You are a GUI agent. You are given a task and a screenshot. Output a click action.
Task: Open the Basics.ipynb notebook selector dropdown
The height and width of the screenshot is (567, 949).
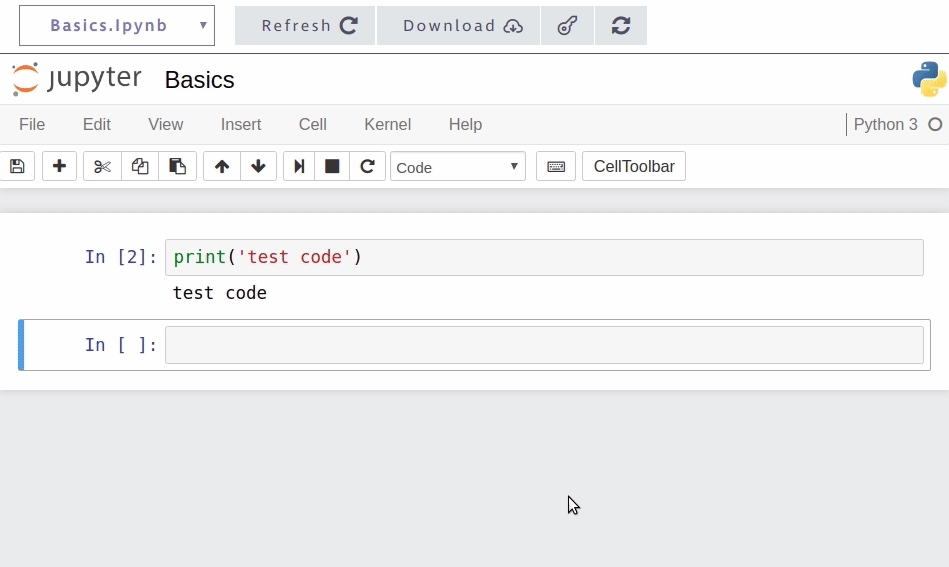click(x=117, y=25)
